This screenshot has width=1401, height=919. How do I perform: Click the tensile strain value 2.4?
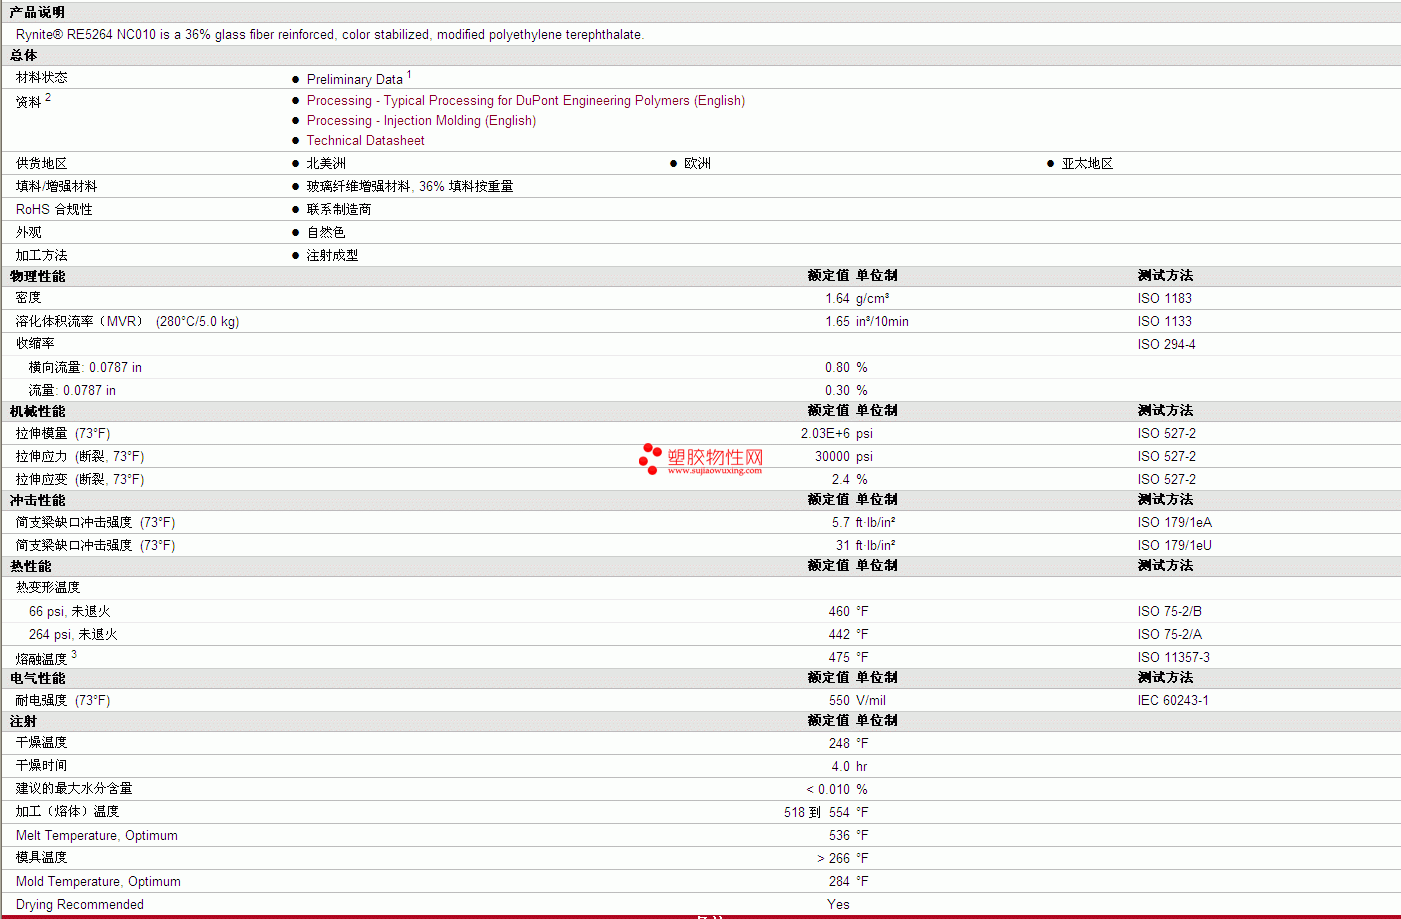click(x=840, y=480)
